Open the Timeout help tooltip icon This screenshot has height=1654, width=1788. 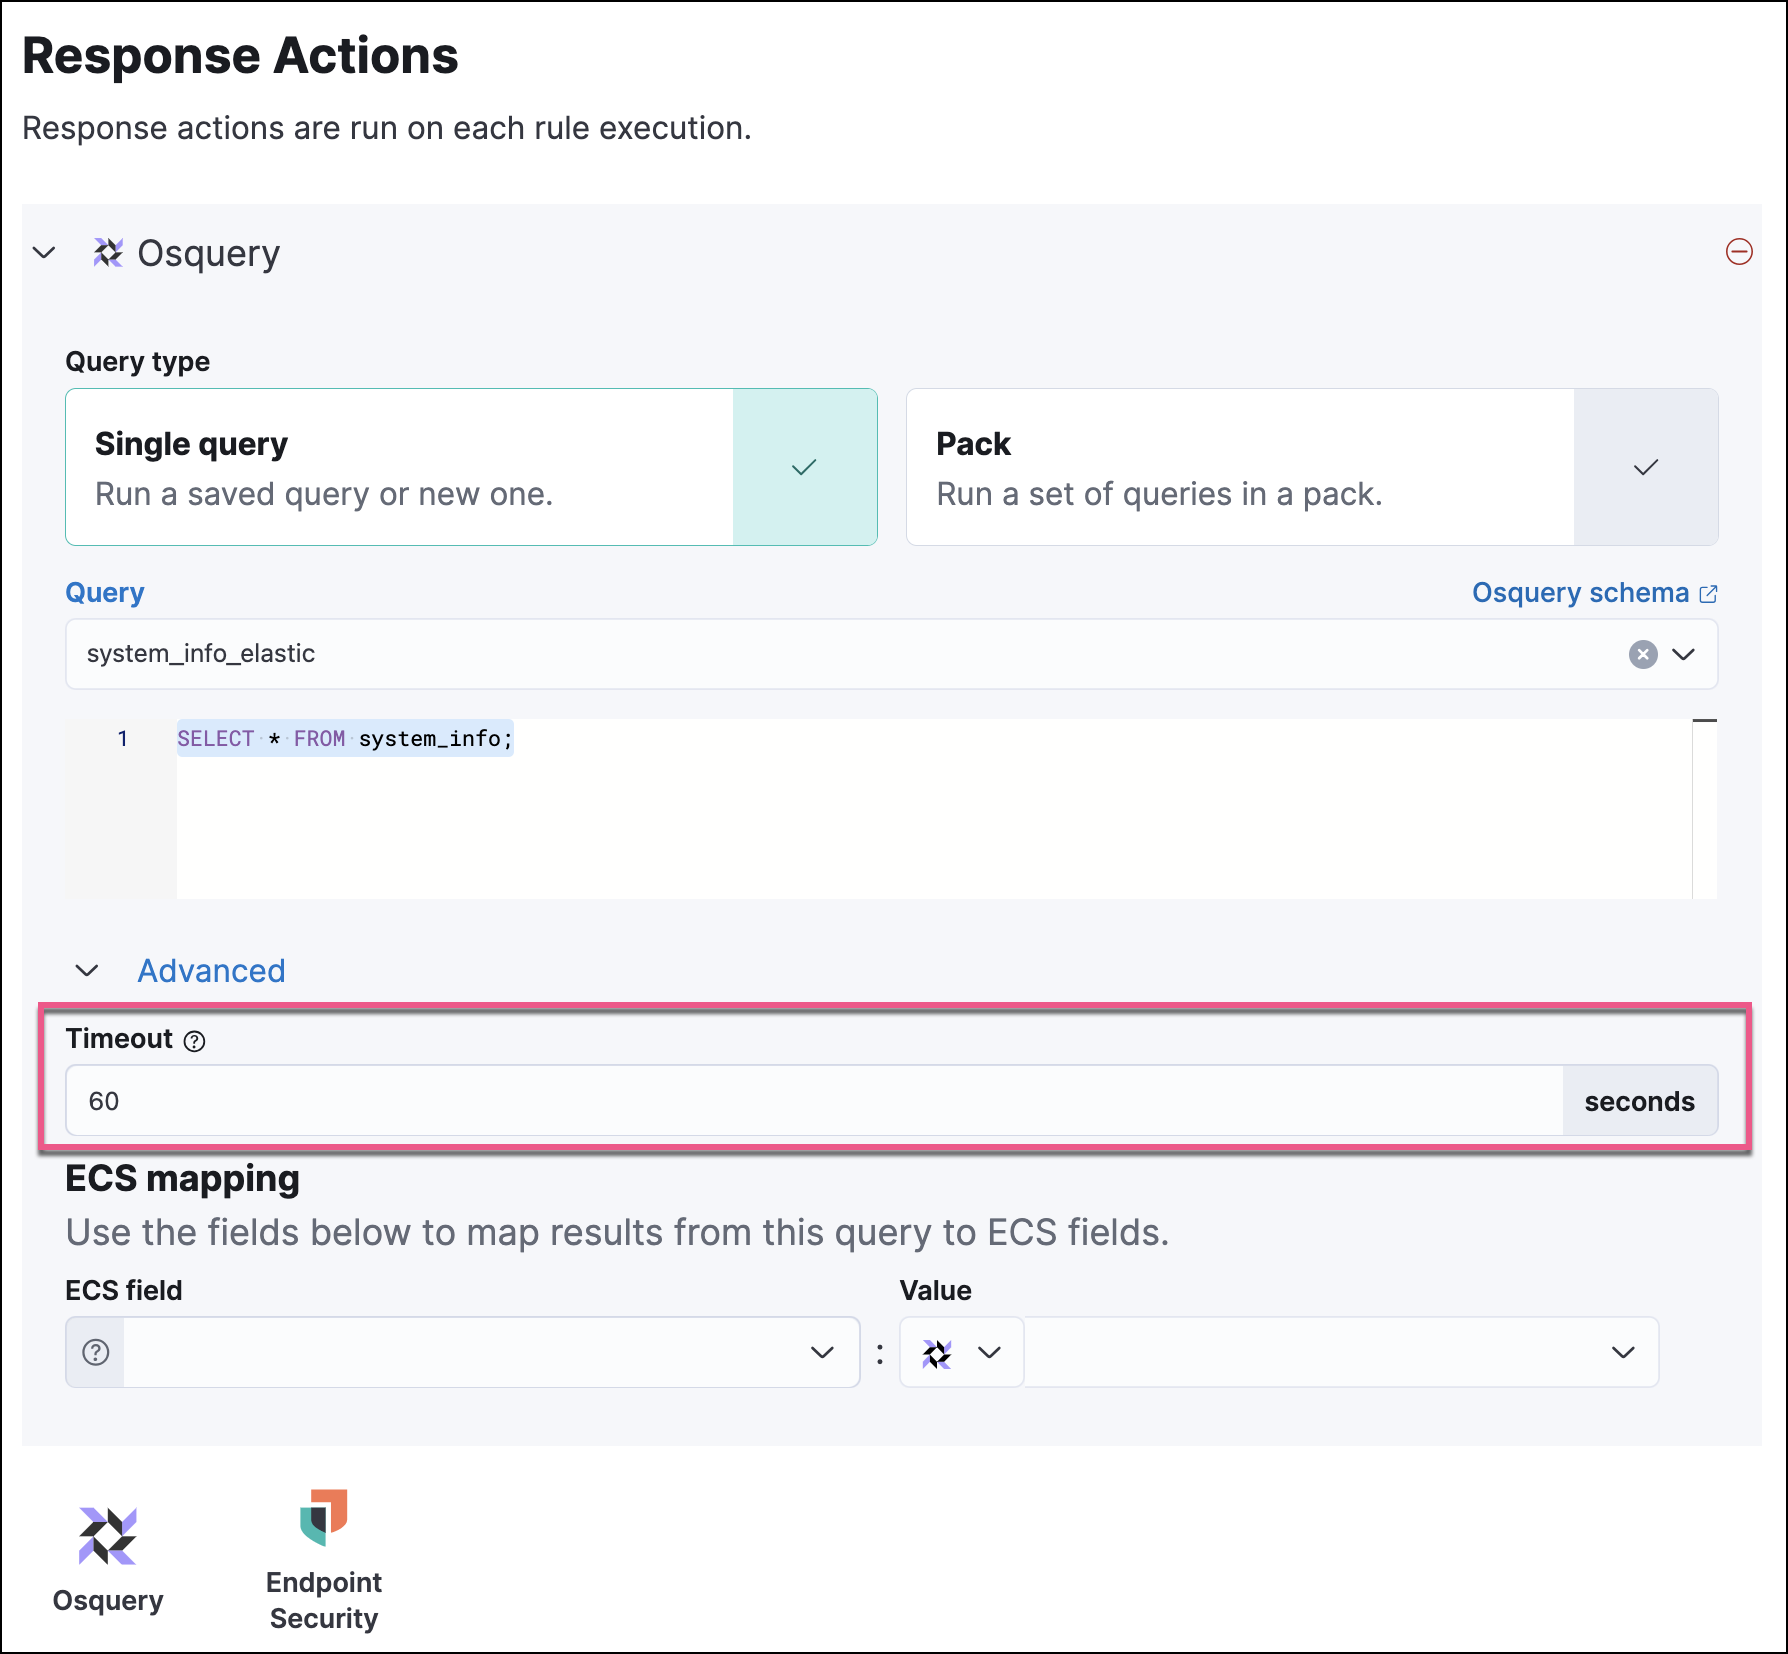194,1041
